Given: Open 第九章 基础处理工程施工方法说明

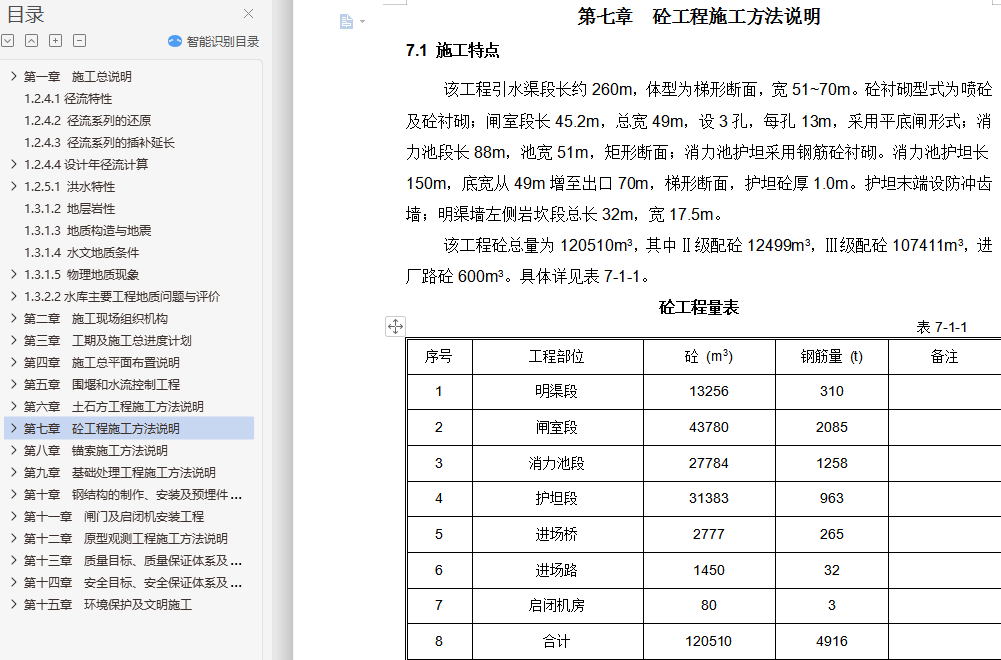Looking at the screenshot, I should [119, 473].
